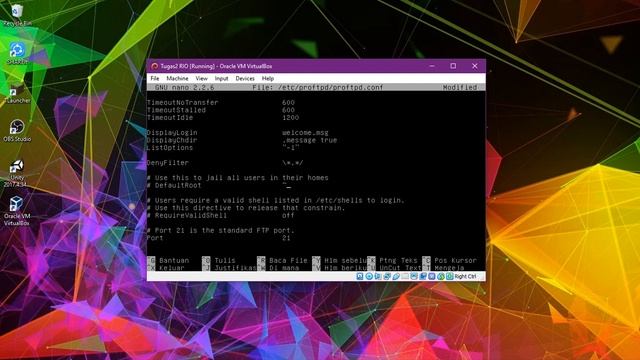Click the 'Pos Kursor' nano shortcut
The width and height of the screenshot is (640, 360).
click(455, 260)
